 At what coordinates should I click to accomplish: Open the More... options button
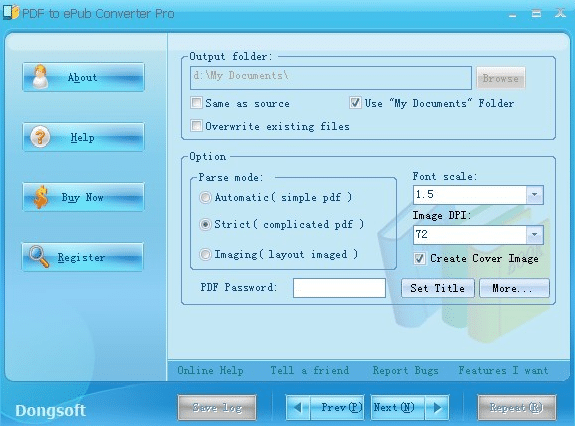point(514,288)
